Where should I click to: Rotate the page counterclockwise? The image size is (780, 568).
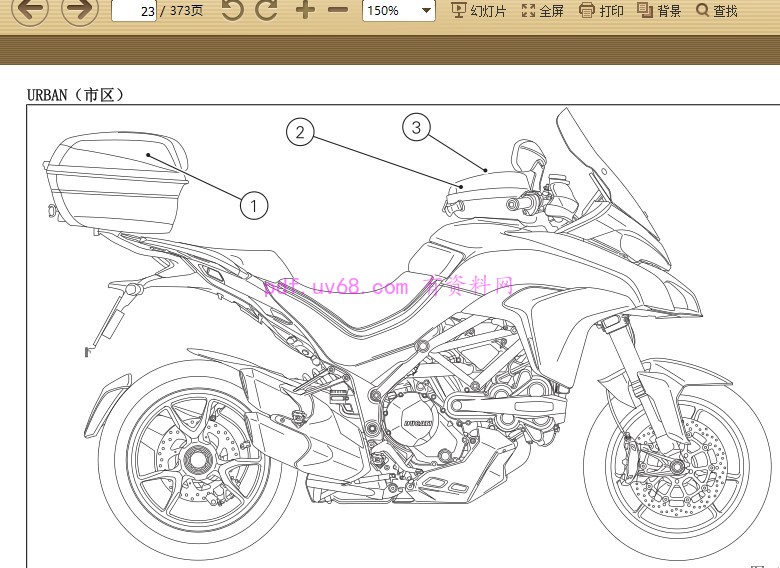click(x=232, y=11)
